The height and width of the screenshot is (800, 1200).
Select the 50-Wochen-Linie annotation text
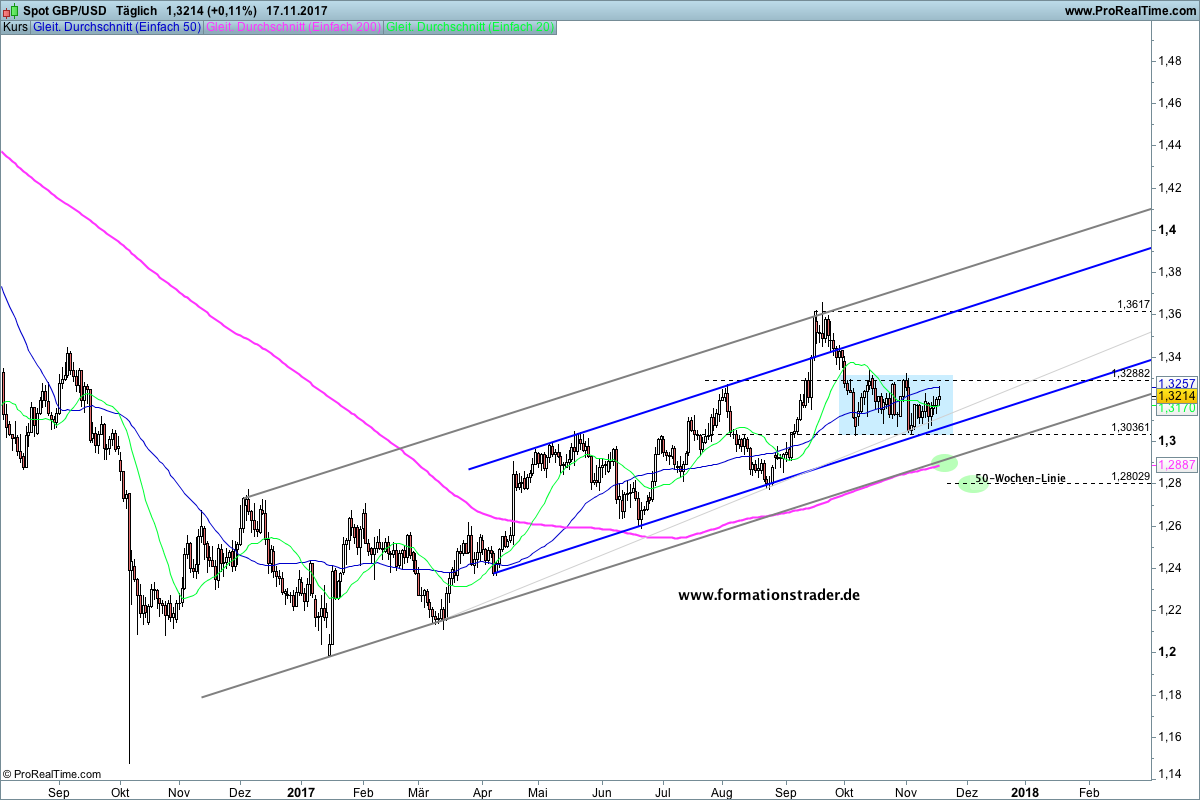tap(1014, 479)
